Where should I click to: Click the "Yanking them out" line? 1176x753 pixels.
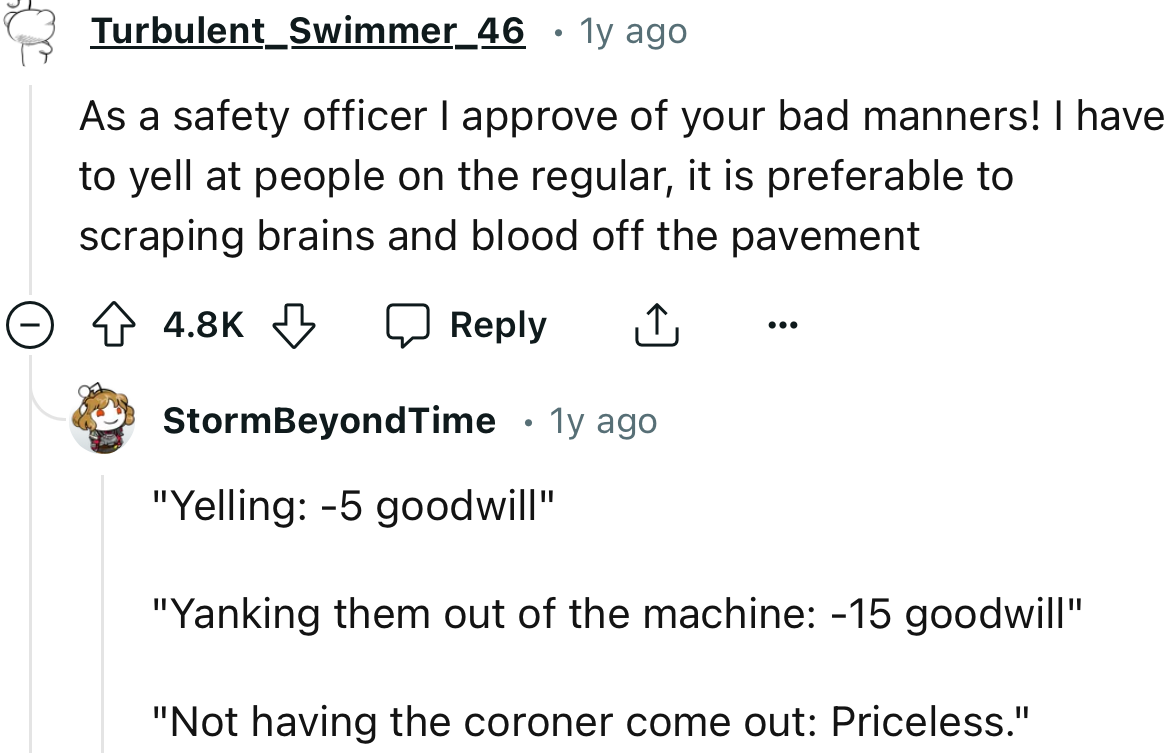click(617, 612)
